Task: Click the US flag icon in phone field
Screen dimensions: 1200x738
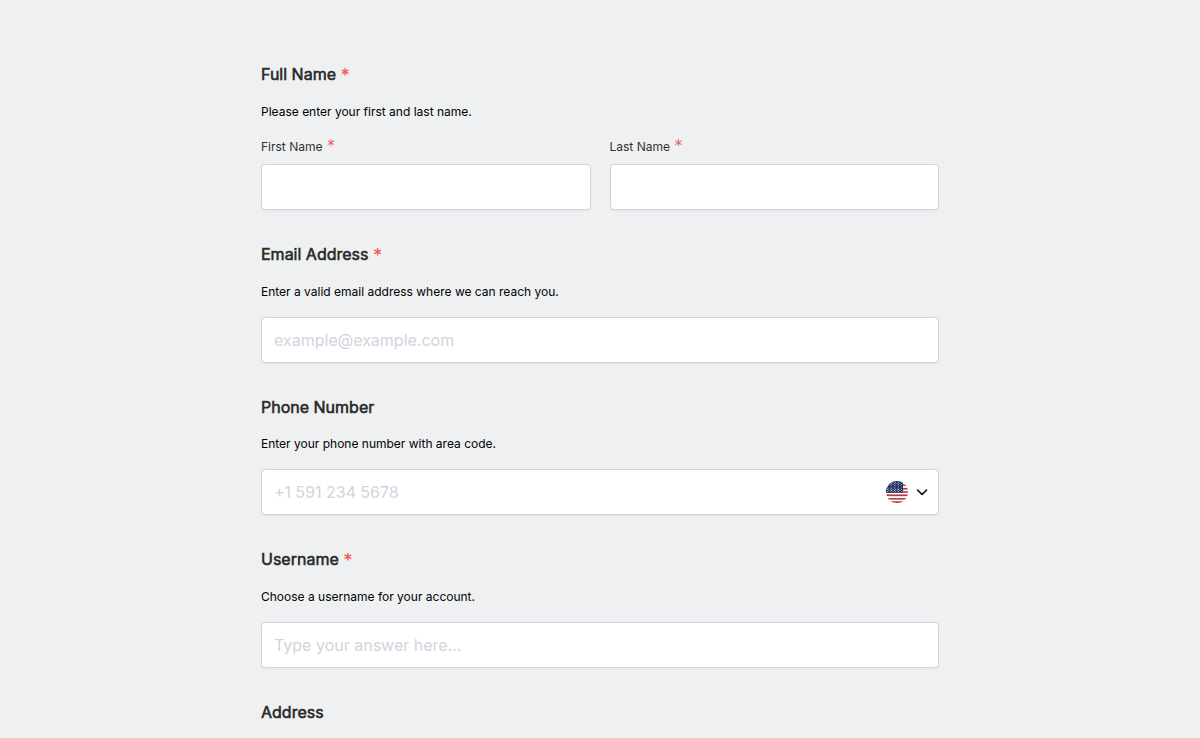Action: 896,491
